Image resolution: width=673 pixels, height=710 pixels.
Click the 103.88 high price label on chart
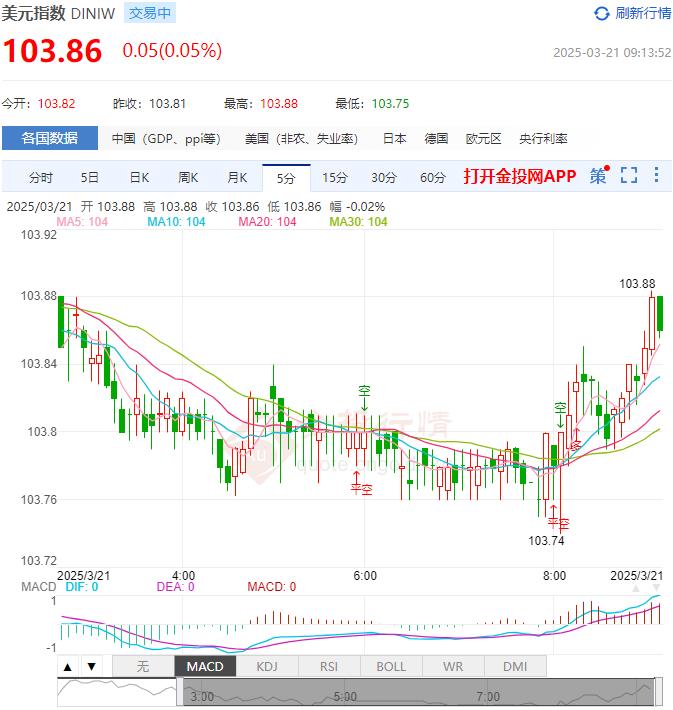tap(637, 284)
